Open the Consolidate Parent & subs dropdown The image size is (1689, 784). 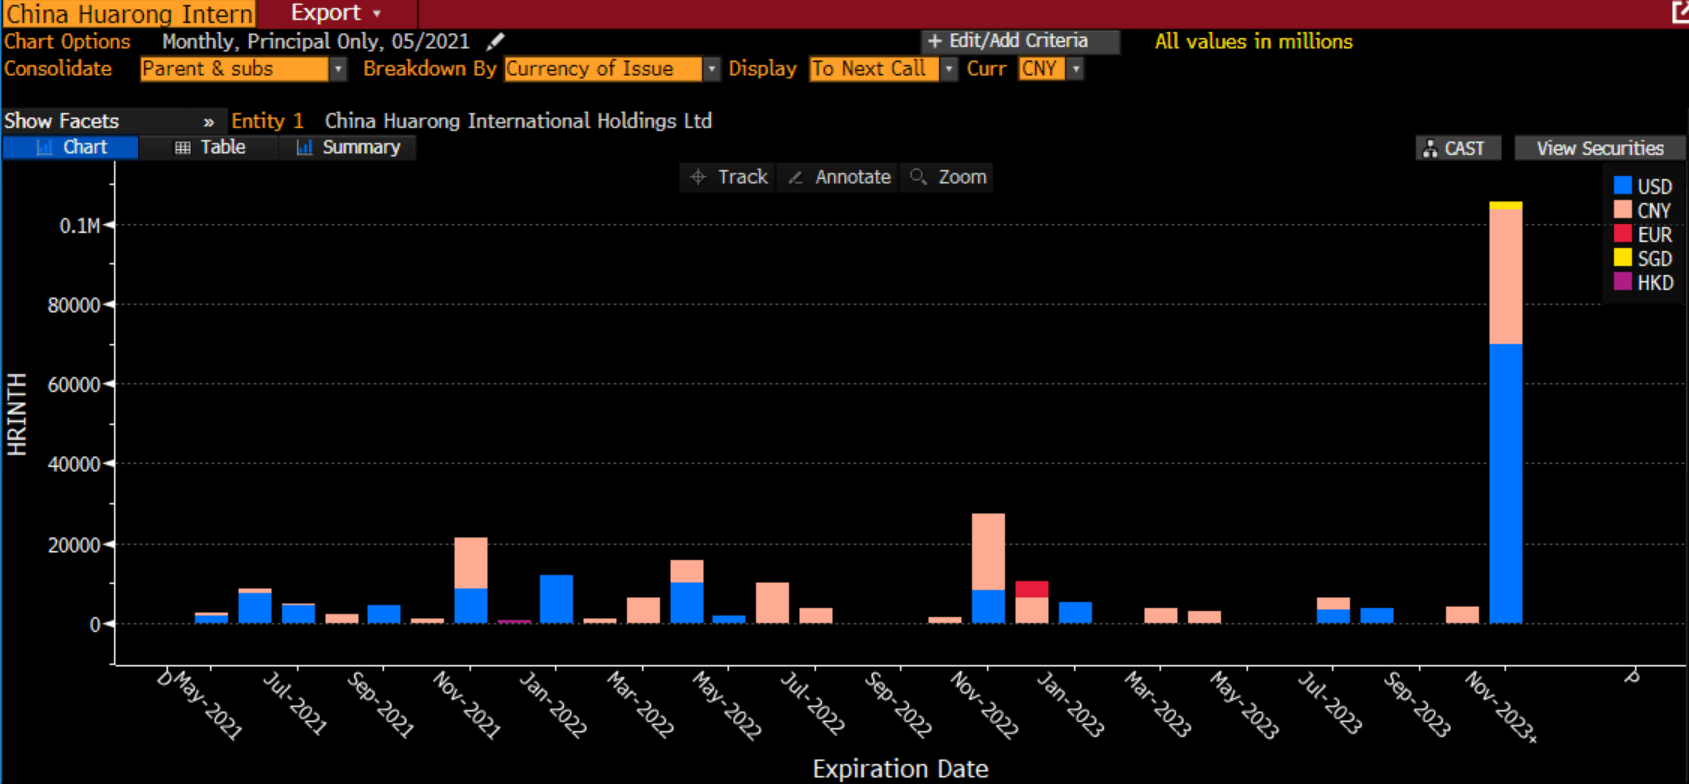[243, 69]
